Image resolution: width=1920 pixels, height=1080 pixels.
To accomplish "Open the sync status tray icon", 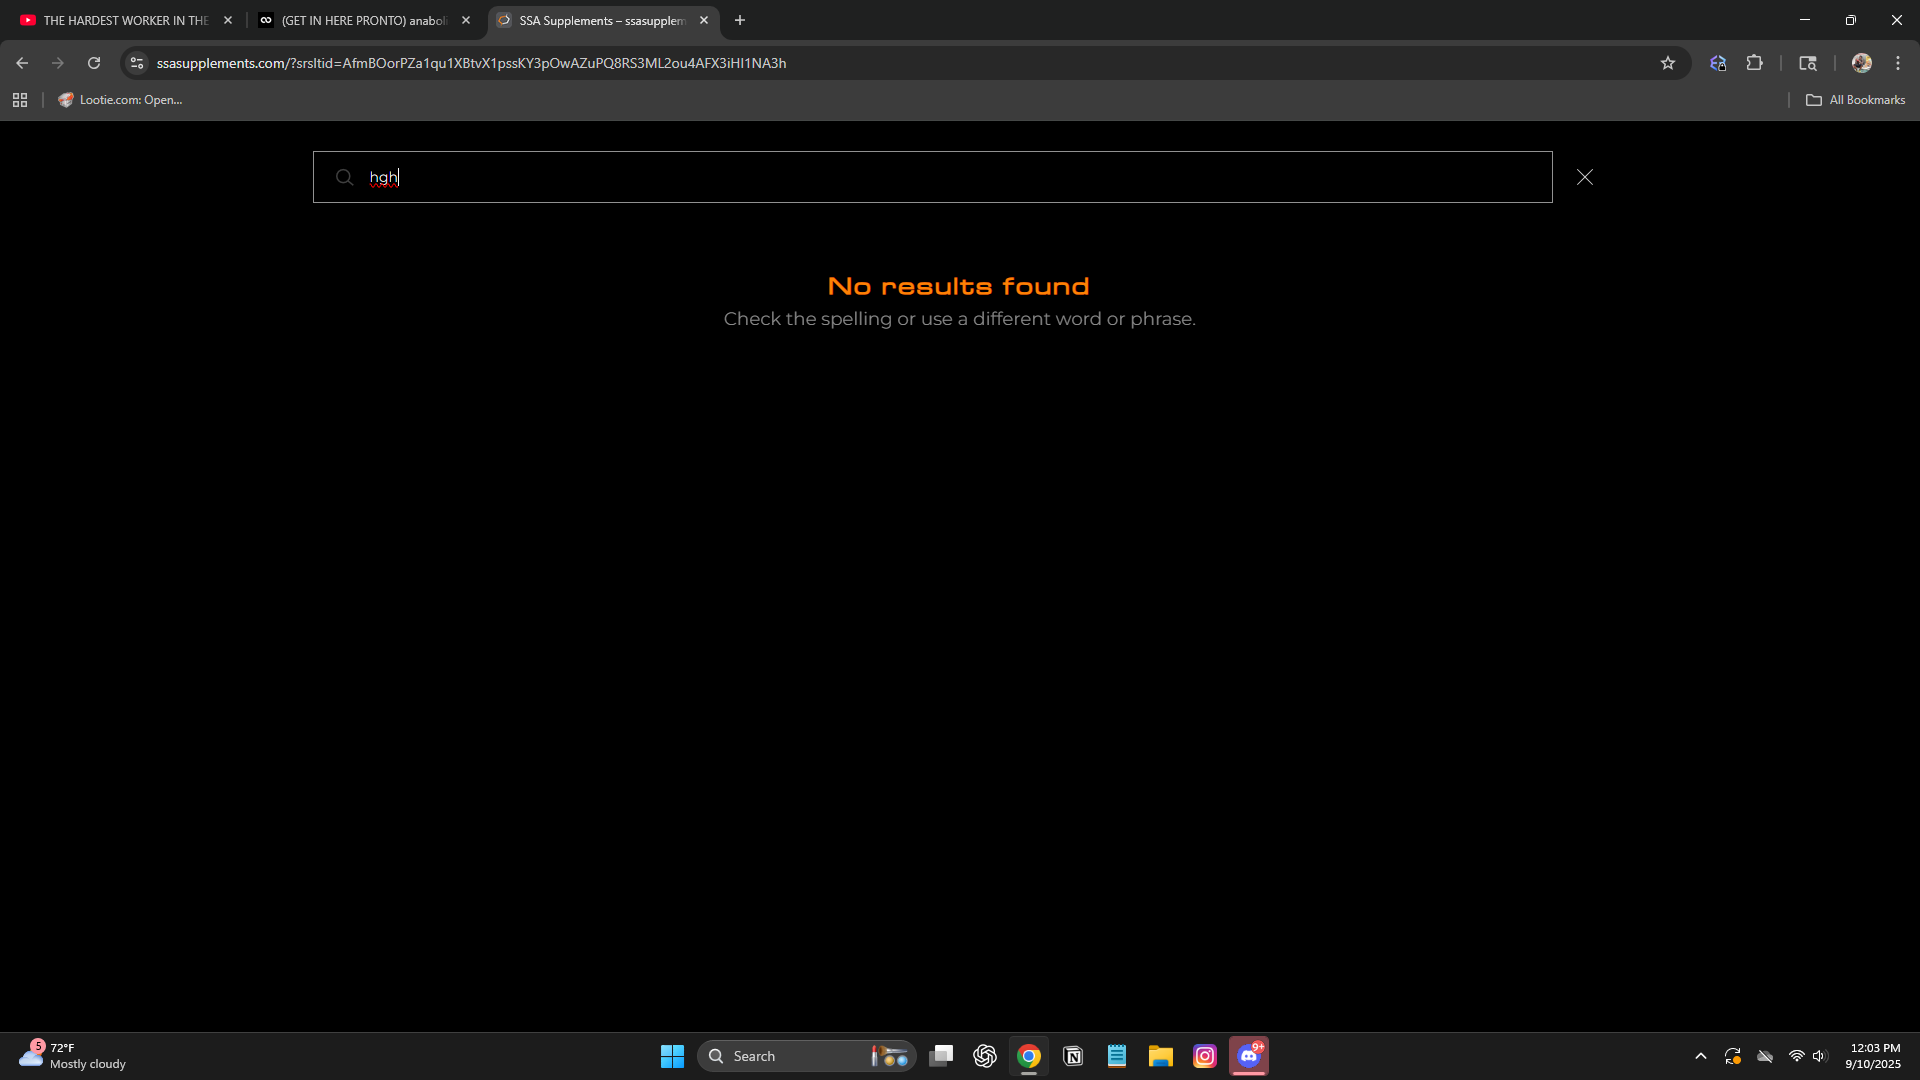I will coord(1733,1056).
